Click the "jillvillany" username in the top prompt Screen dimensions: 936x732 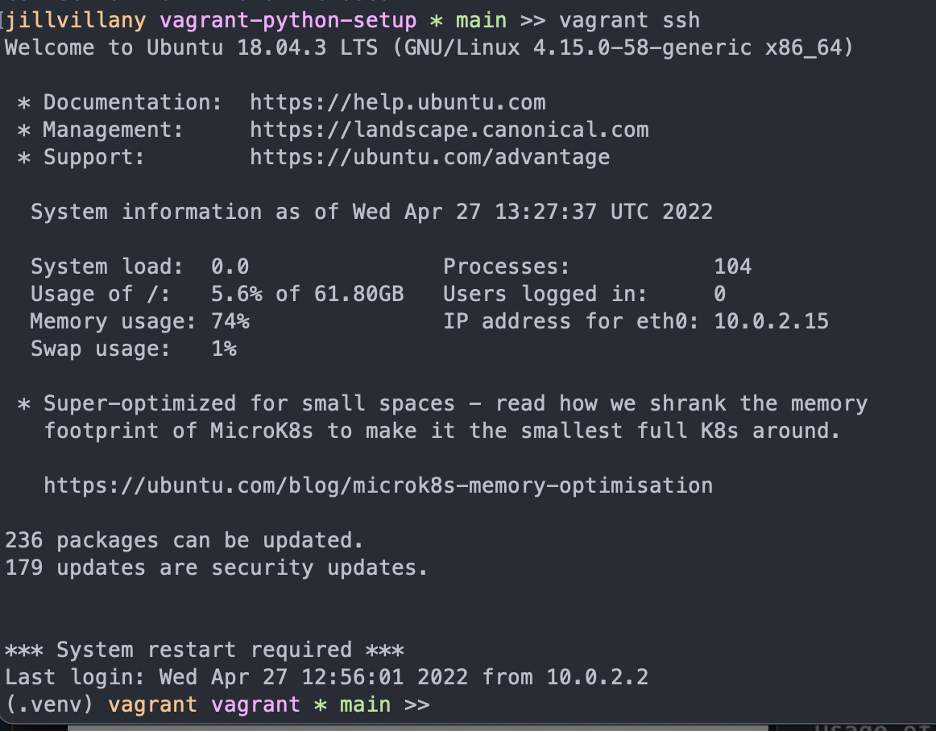pyautogui.click(x=77, y=20)
